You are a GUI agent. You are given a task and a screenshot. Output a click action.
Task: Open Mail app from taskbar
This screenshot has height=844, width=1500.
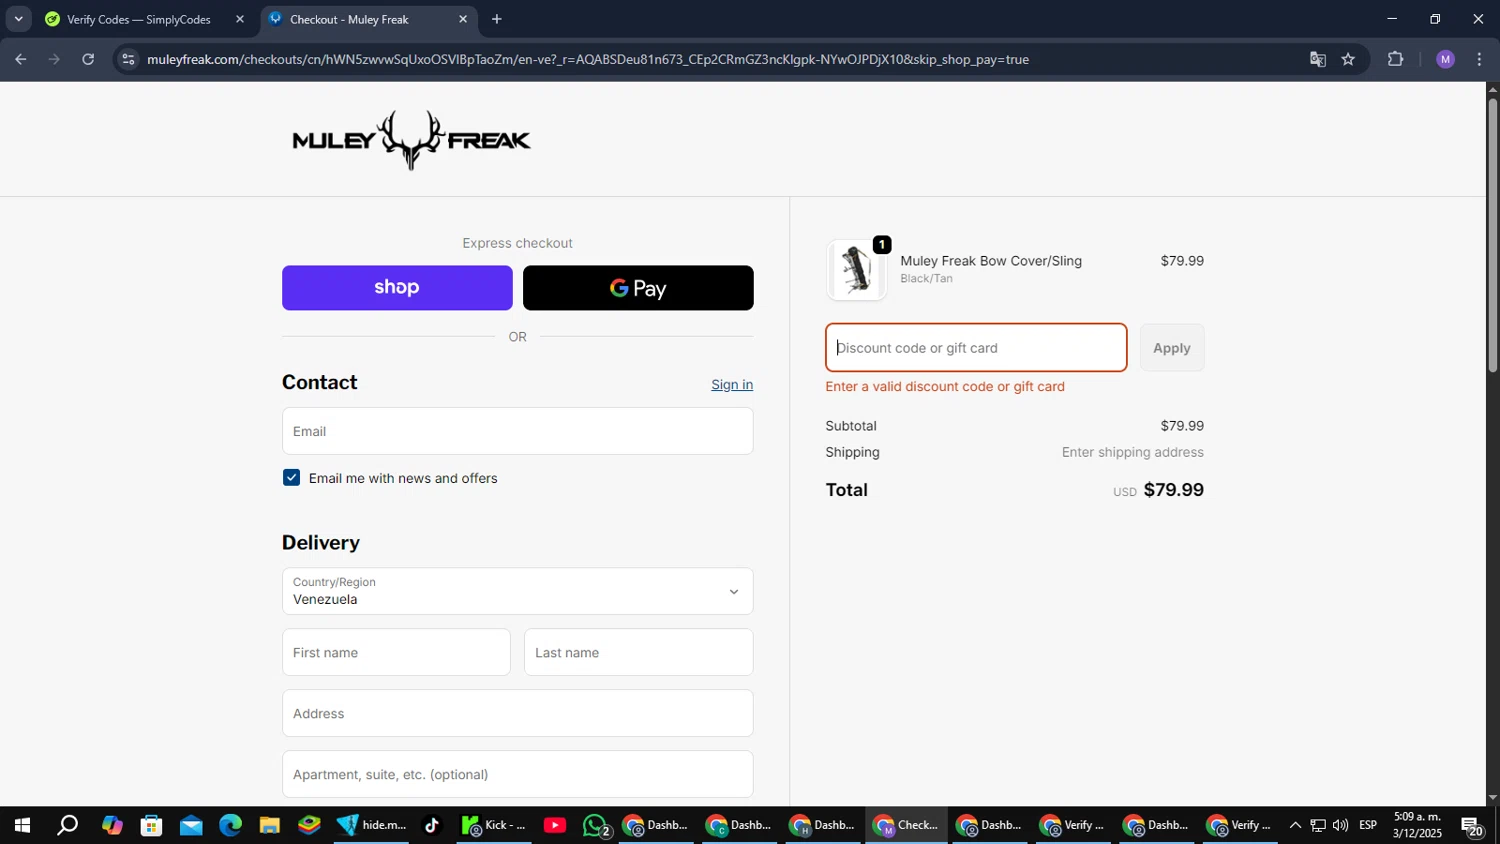coord(191,826)
